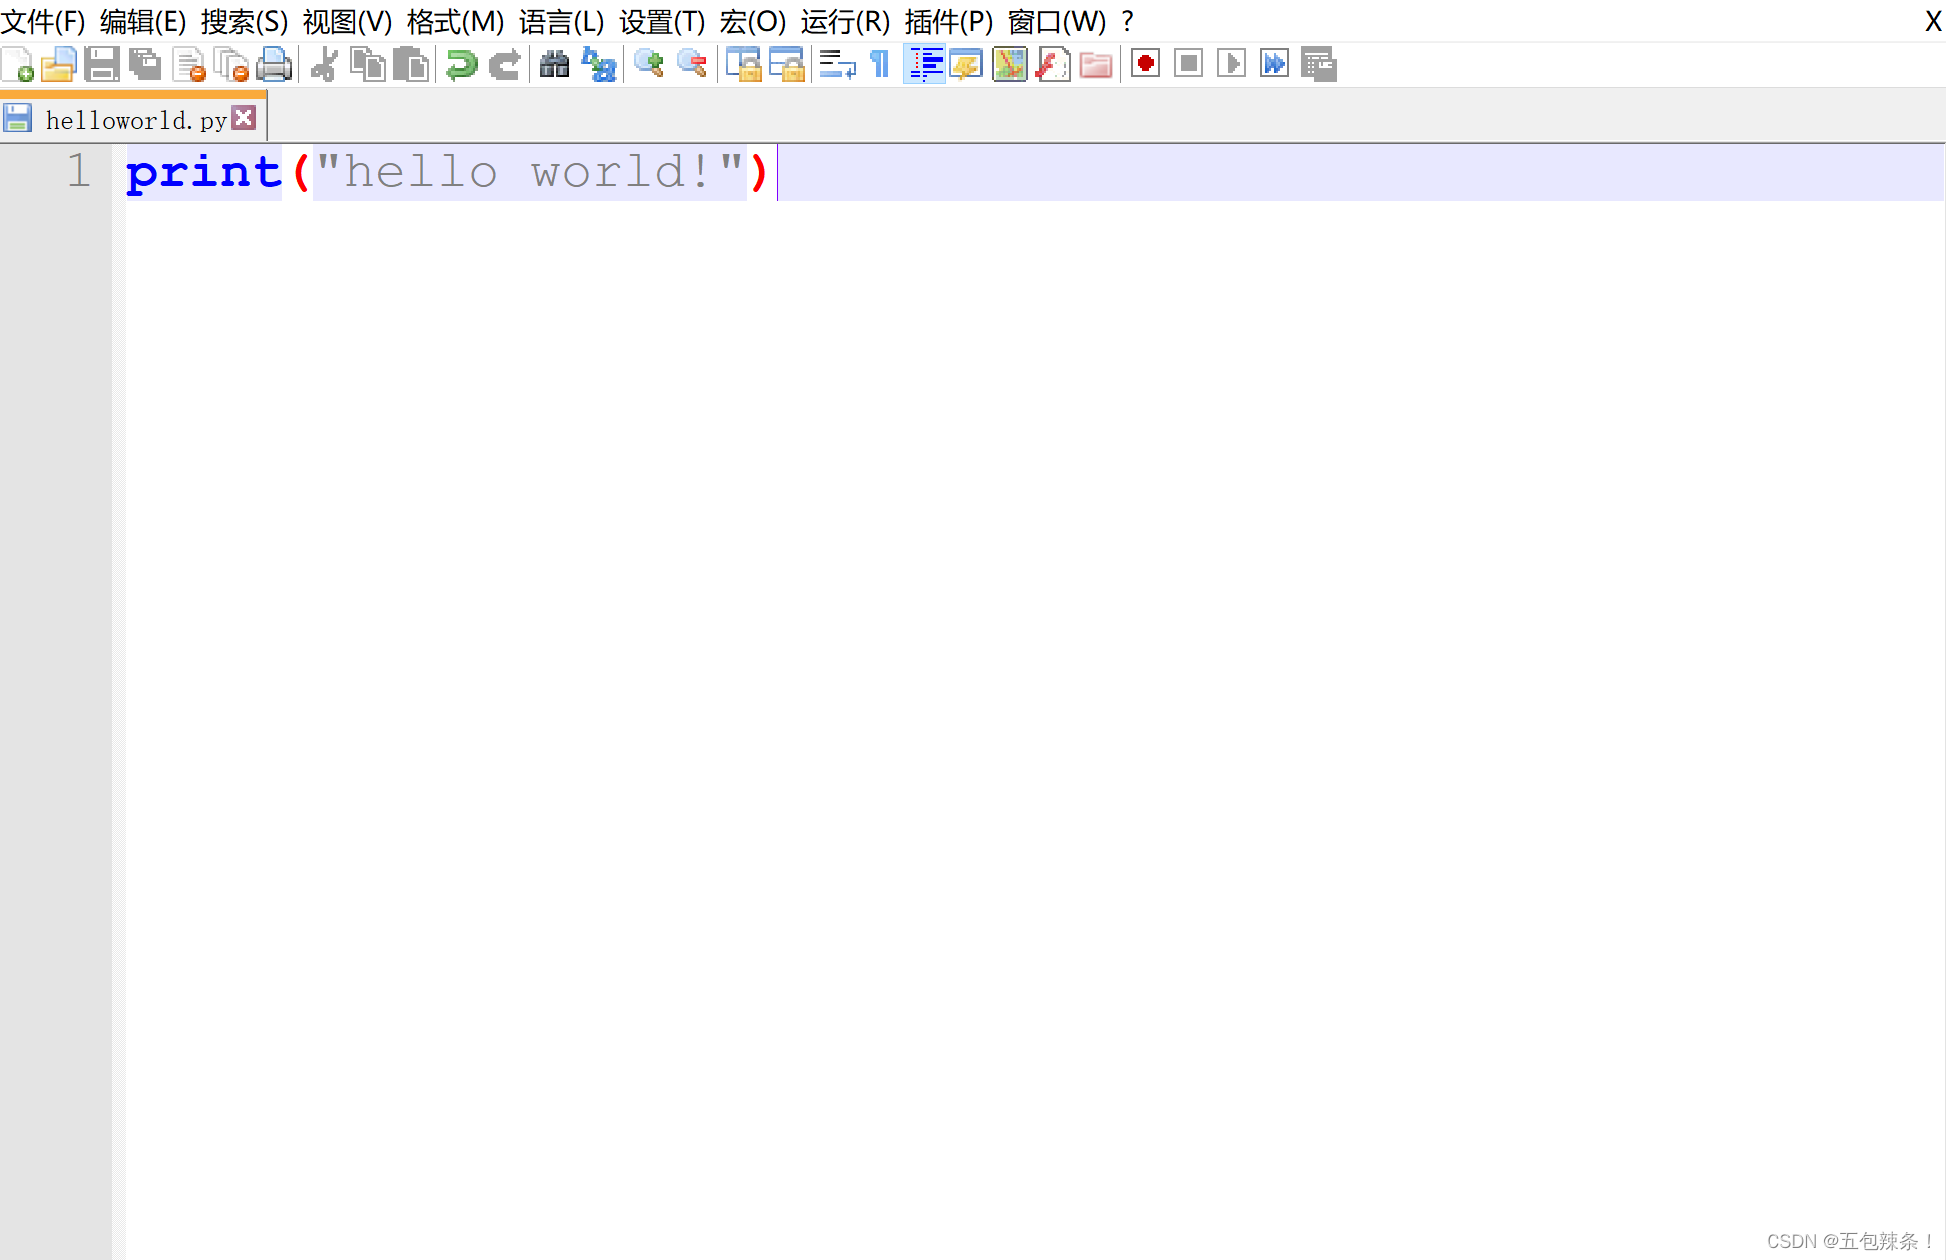The width and height of the screenshot is (1946, 1260).
Task: Toggle synchronized vertical scrolling icon
Action: tap(743, 65)
